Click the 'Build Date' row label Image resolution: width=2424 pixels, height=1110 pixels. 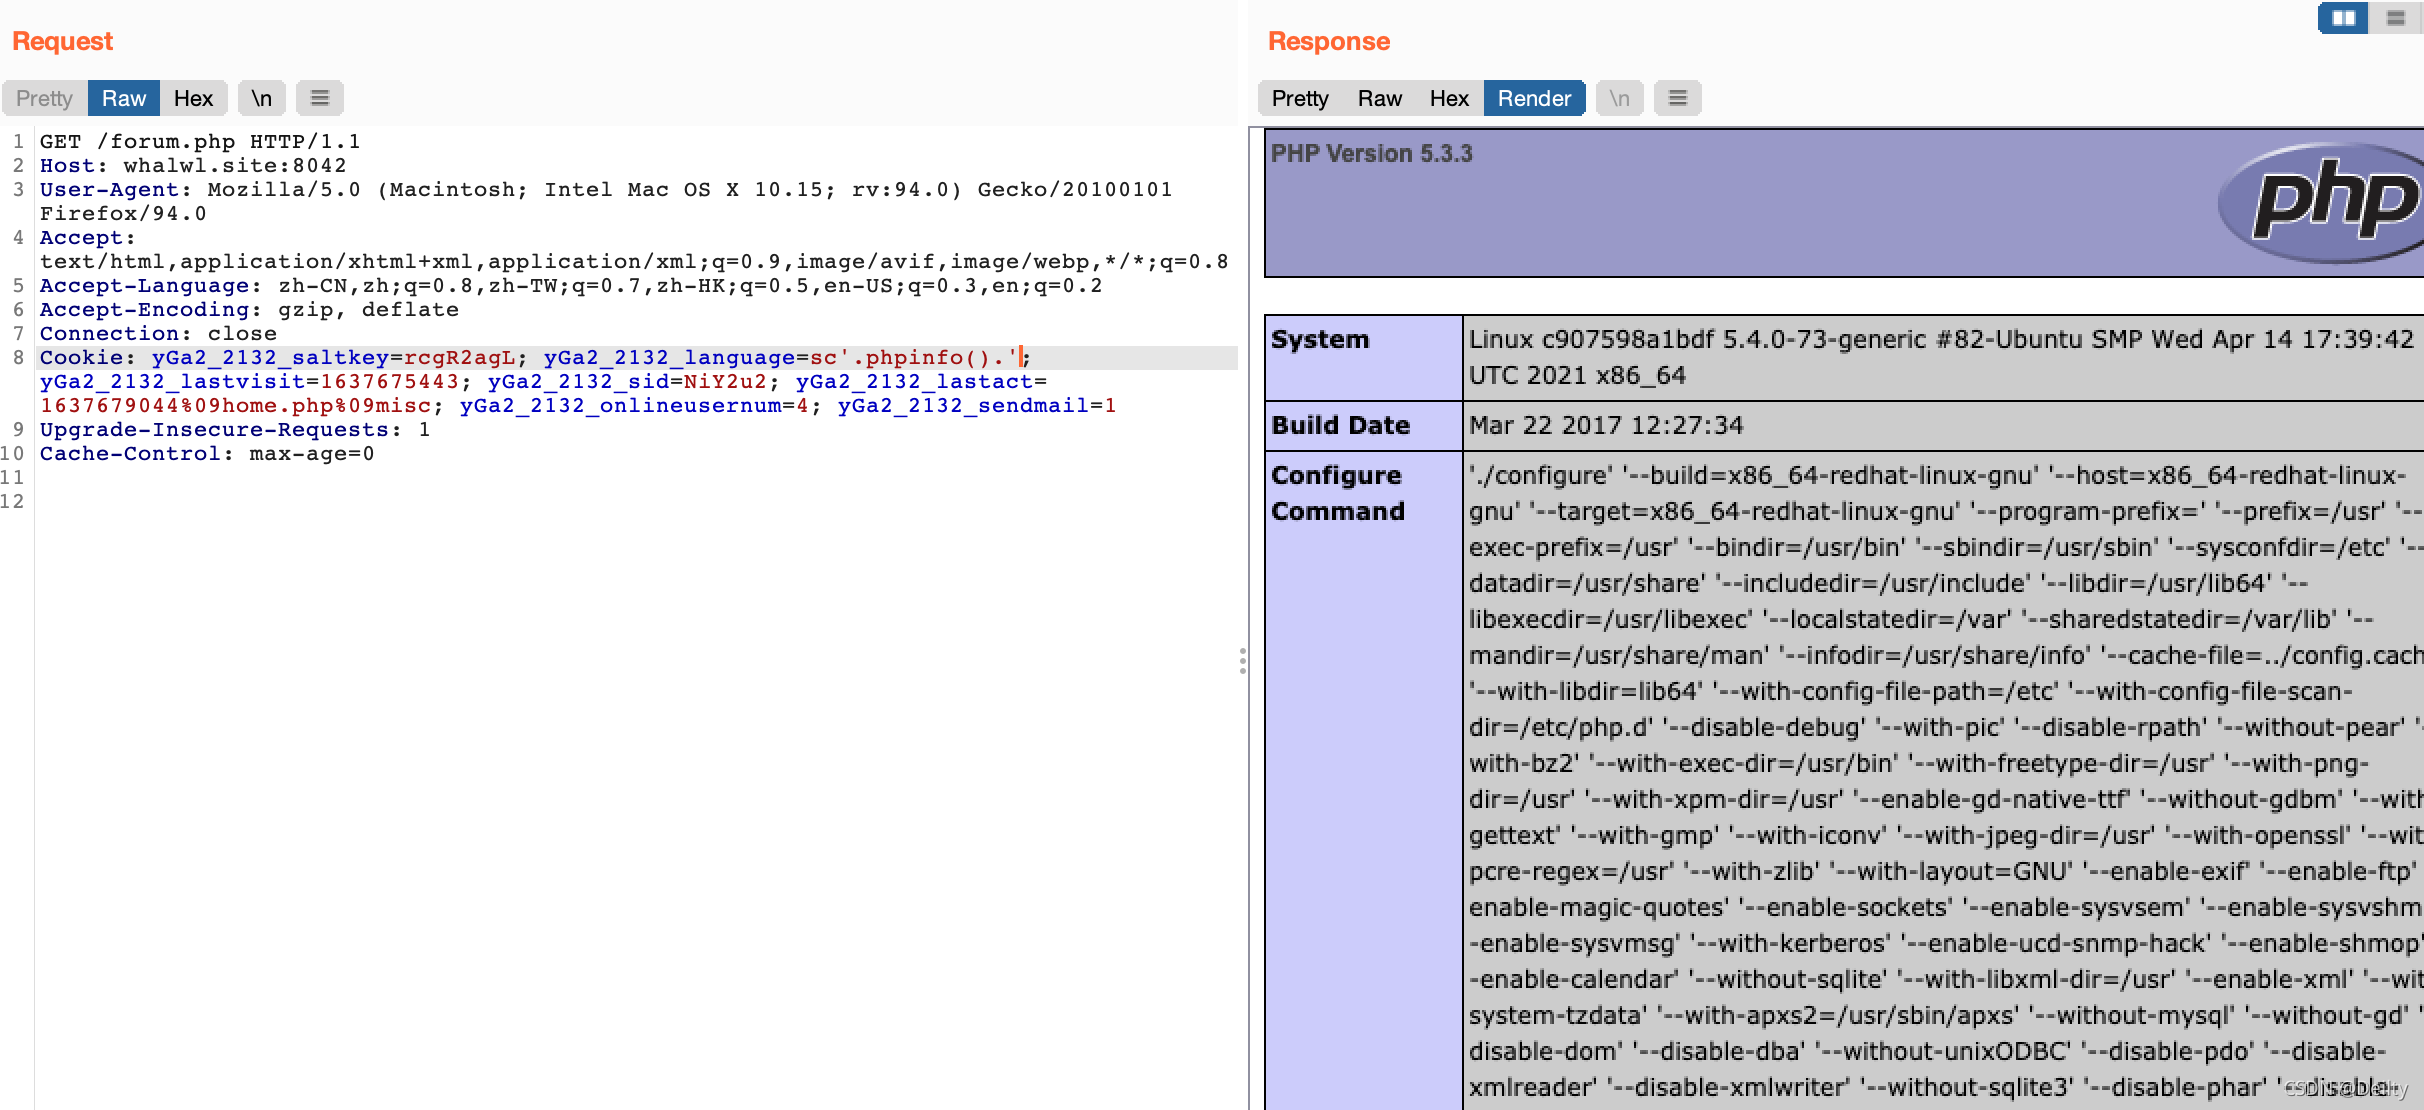click(1341, 426)
